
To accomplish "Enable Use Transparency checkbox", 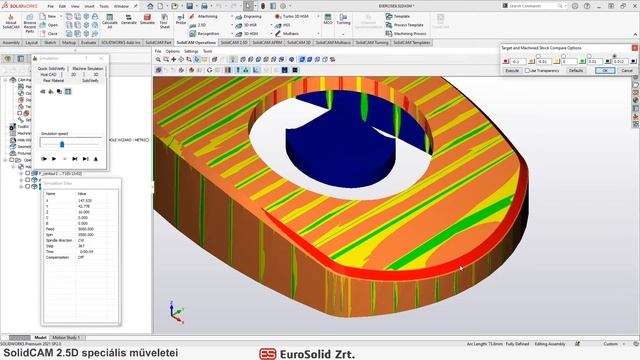I will tap(527, 71).
